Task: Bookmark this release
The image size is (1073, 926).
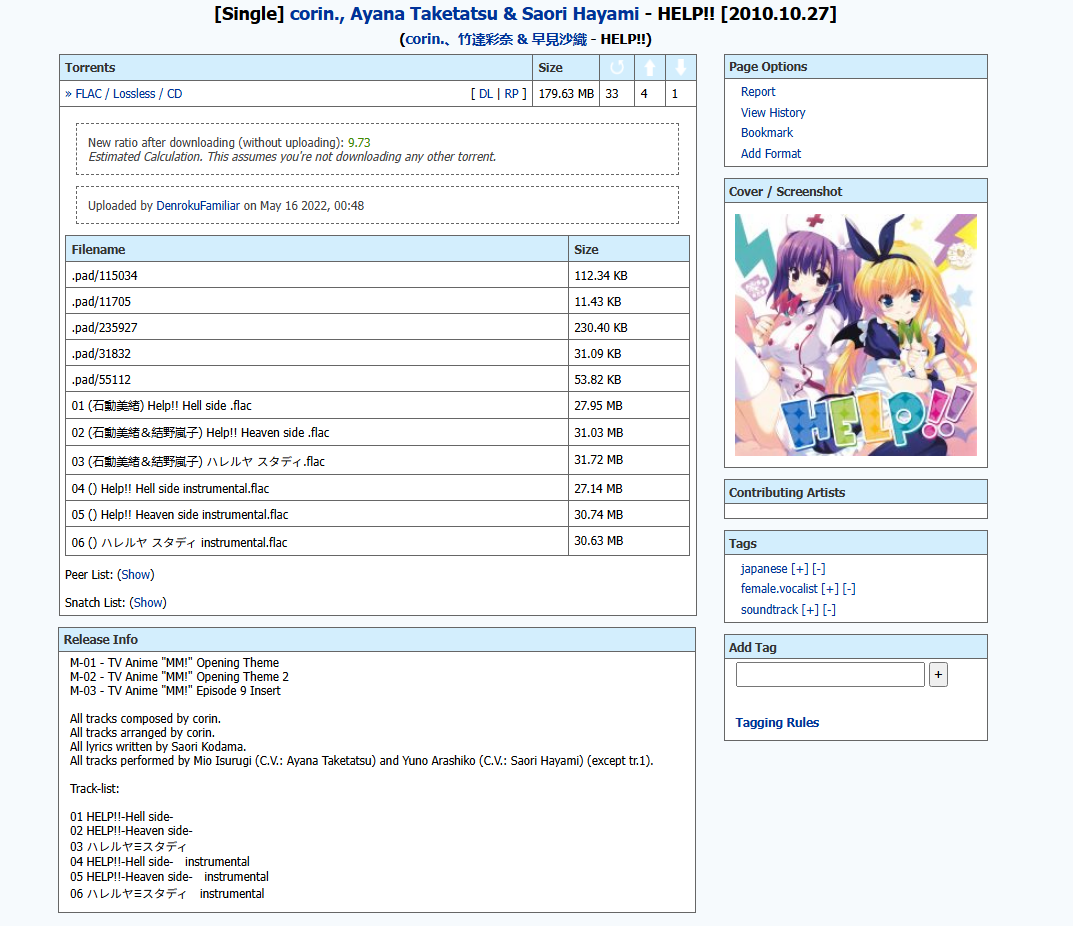Action: coord(766,133)
